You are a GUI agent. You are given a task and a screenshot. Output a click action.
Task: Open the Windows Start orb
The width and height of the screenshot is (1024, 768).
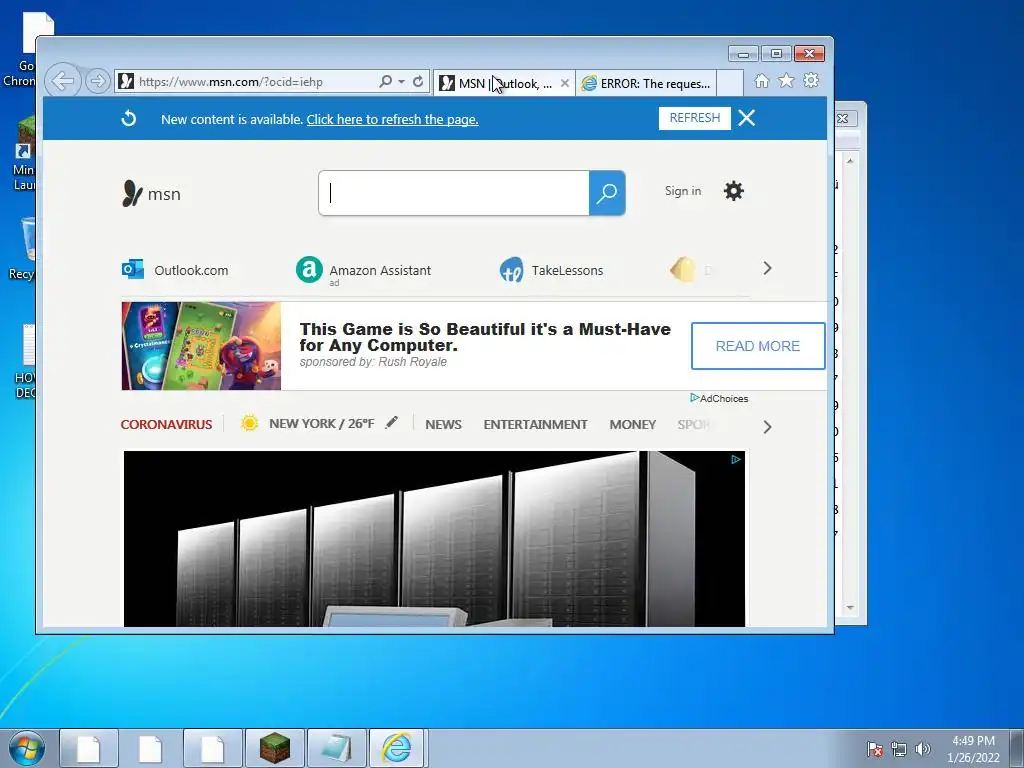[x=27, y=748]
